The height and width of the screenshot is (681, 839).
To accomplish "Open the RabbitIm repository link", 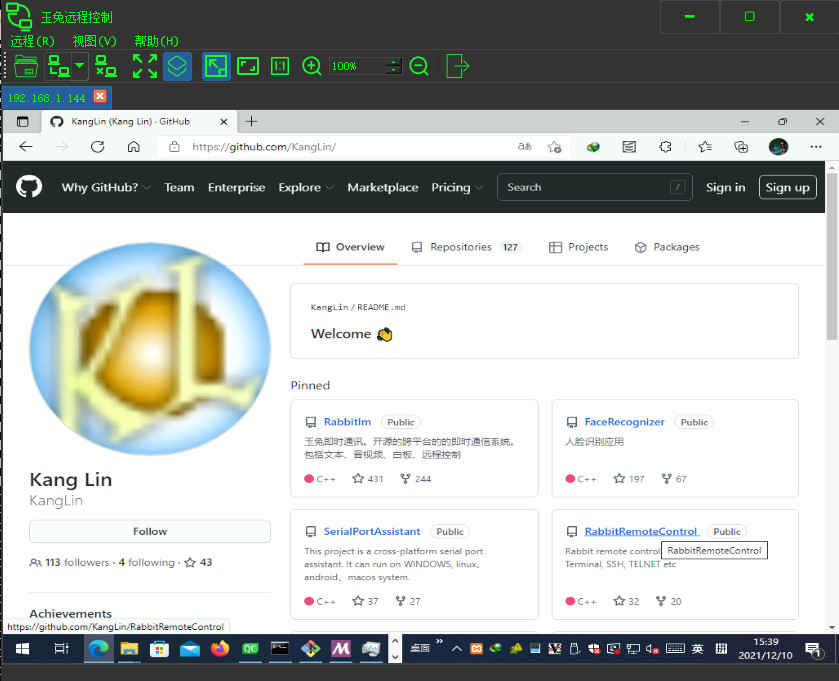I will 347,422.
